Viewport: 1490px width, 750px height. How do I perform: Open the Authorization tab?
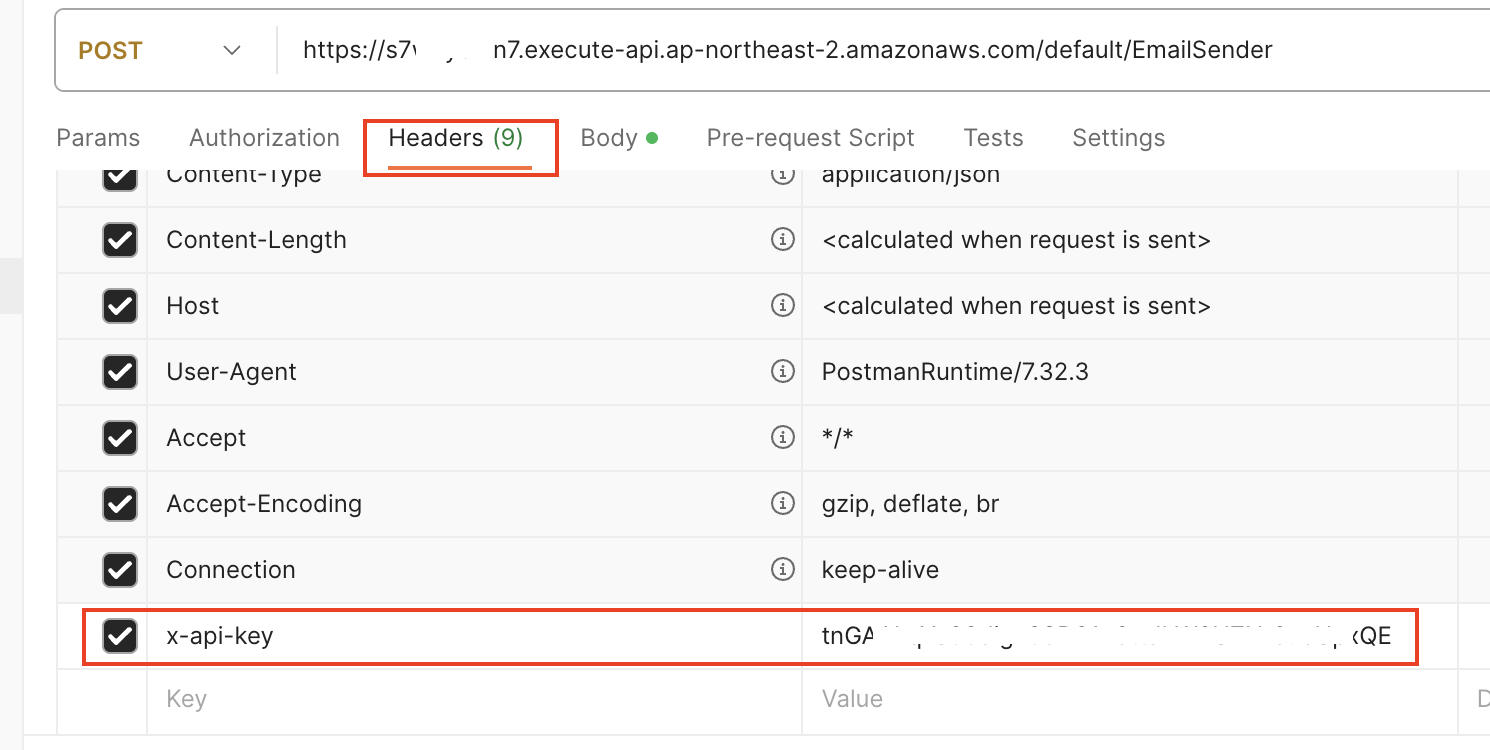pyautogui.click(x=264, y=138)
